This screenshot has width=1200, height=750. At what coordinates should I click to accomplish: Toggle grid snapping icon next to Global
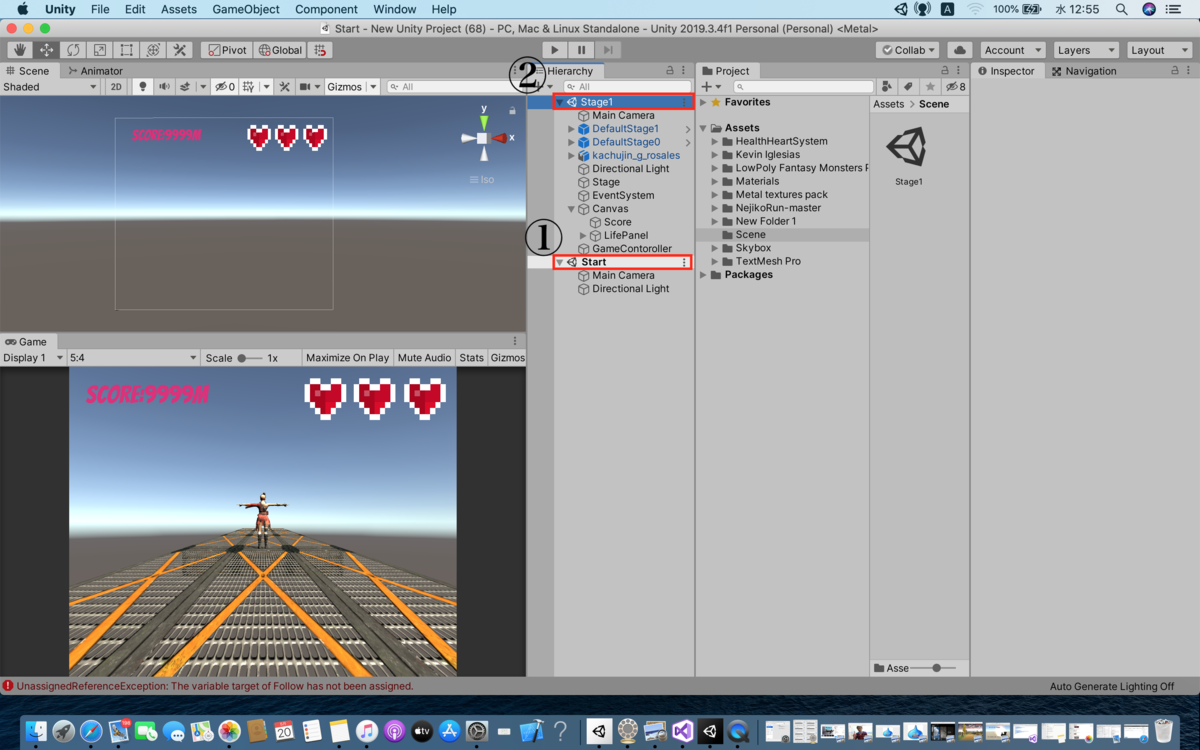click(x=320, y=50)
